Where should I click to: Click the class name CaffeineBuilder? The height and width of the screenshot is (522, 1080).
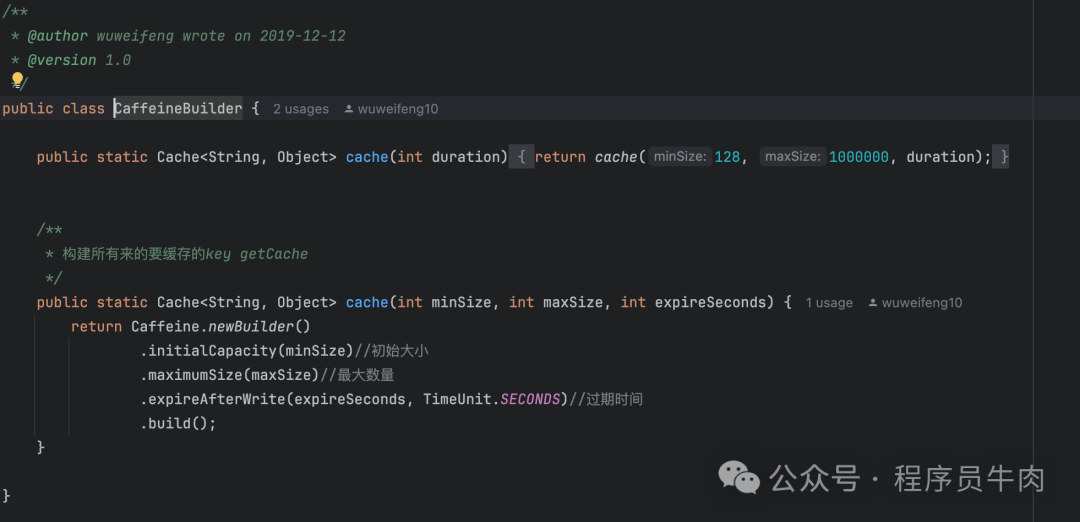click(x=178, y=109)
